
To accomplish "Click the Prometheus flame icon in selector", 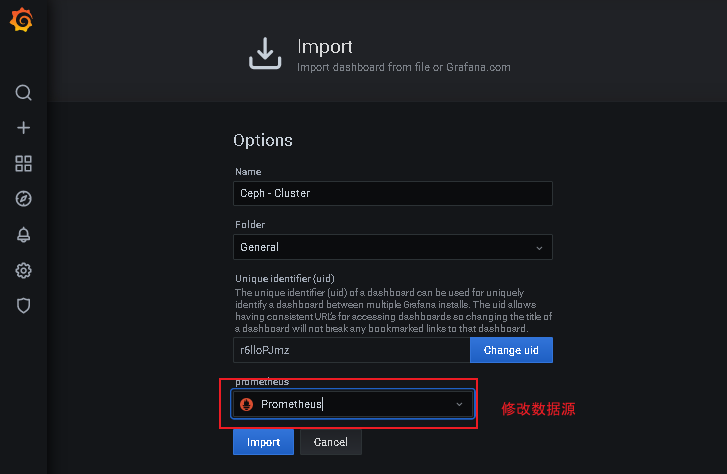I will tap(246, 404).
